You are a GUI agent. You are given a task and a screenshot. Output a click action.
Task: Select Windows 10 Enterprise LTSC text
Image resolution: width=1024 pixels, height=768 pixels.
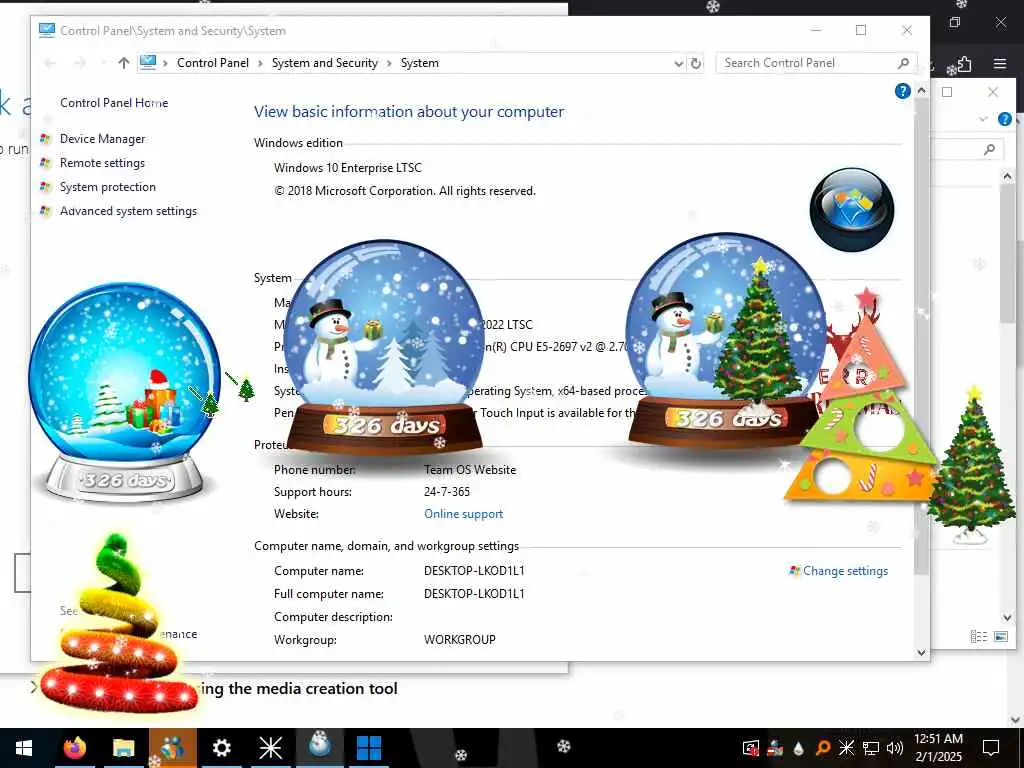(347, 168)
